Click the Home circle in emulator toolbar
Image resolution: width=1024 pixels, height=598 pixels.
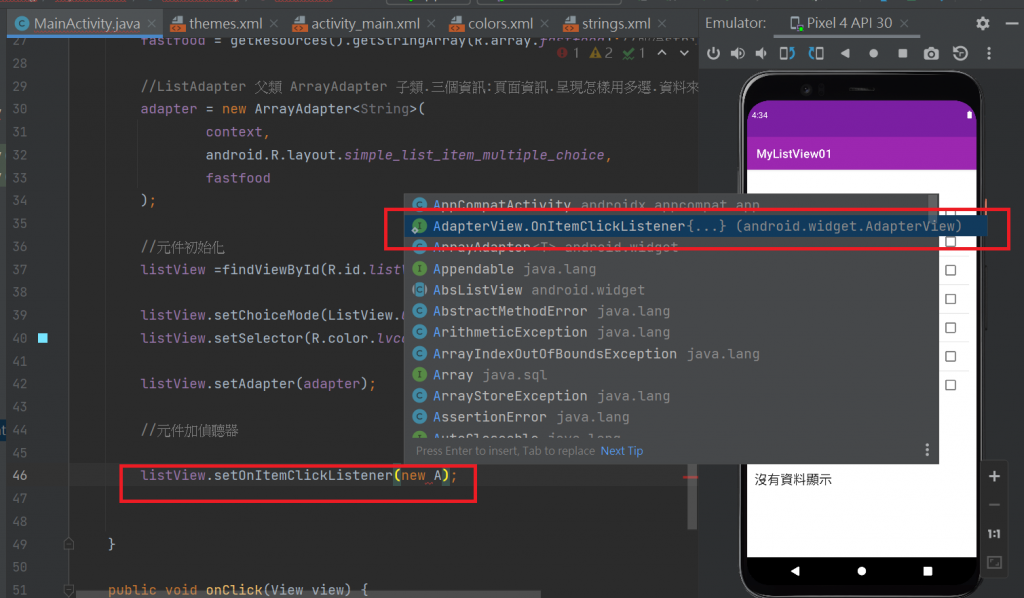[874, 54]
